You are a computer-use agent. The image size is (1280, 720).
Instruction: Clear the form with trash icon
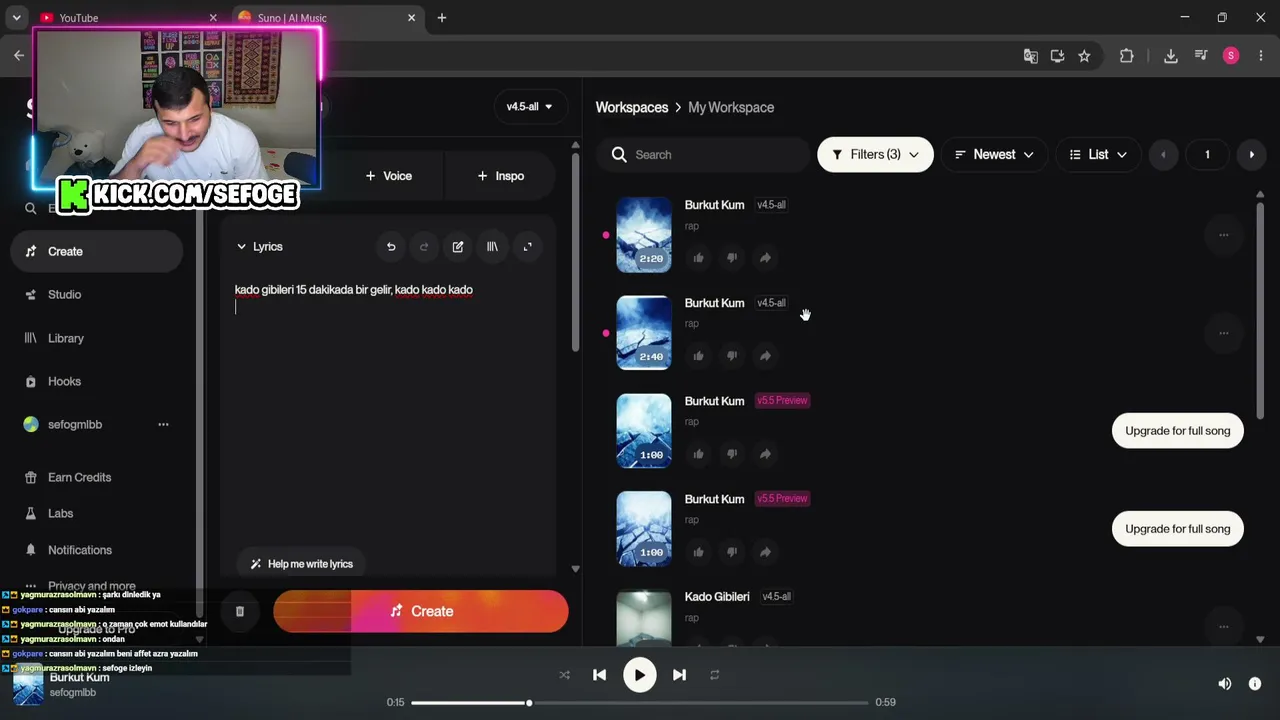click(240, 611)
